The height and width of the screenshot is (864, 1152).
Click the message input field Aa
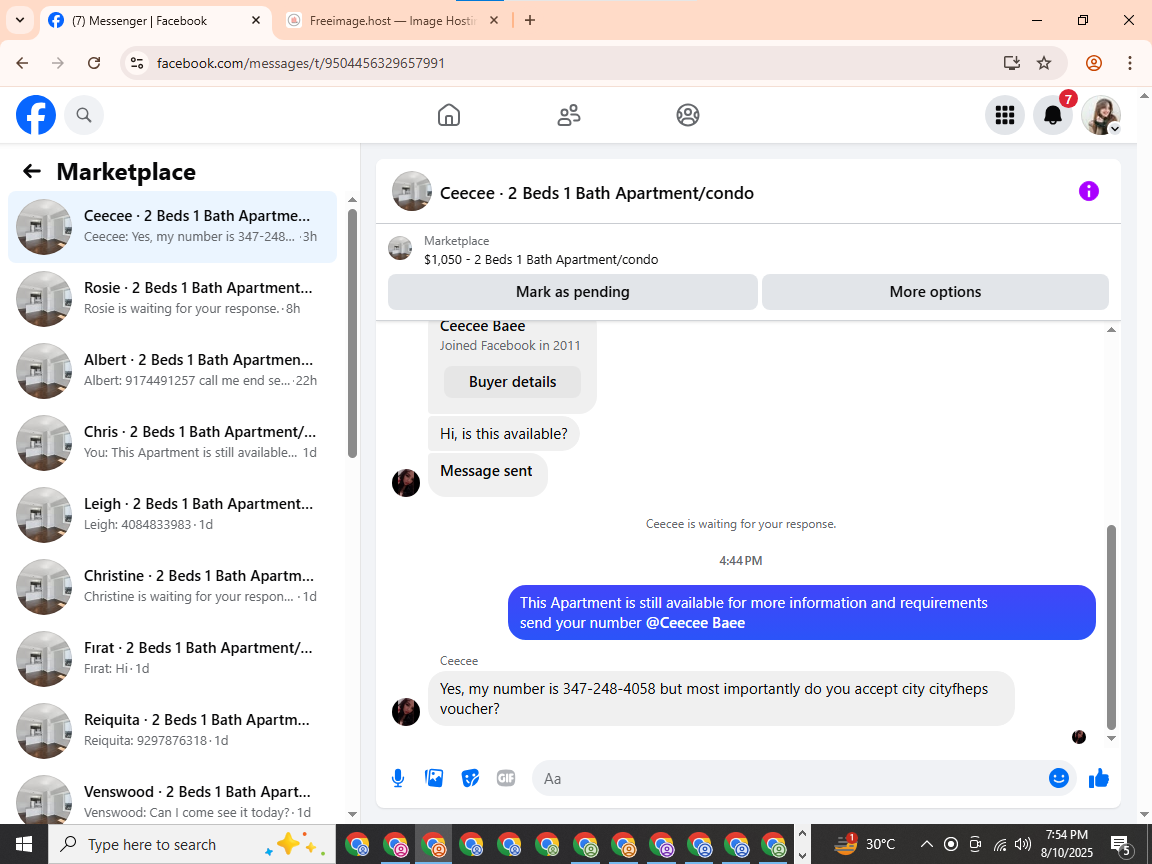790,778
